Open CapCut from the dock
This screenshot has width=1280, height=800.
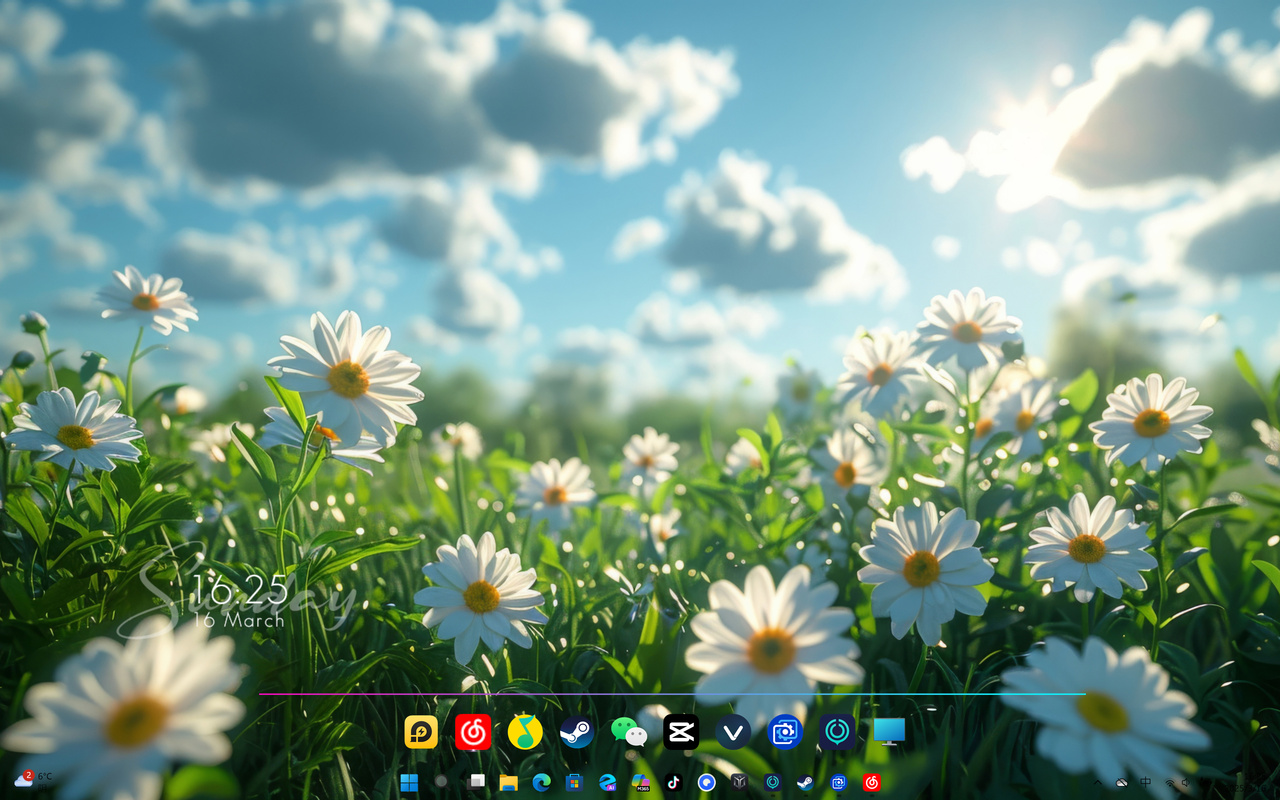click(x=681, y=732)
